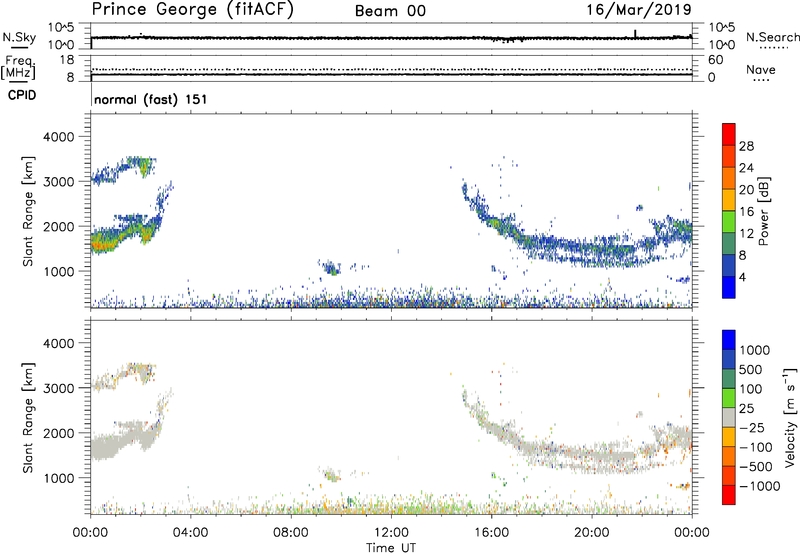Screen dimensions: 800x554
Task: Click the power panel 'Slant Range [km]' label
Action: 28,211
